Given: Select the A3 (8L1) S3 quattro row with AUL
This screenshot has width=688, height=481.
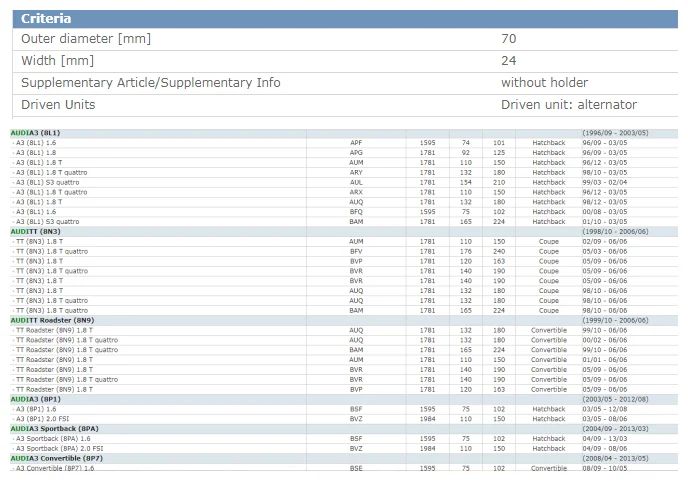Looking at the screenshot, I should click(x=344, y=183).
